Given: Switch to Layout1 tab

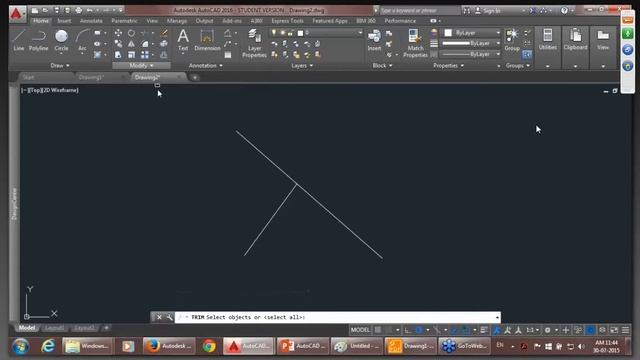Looking at the screenshot, I should click(x=54, y=328).
